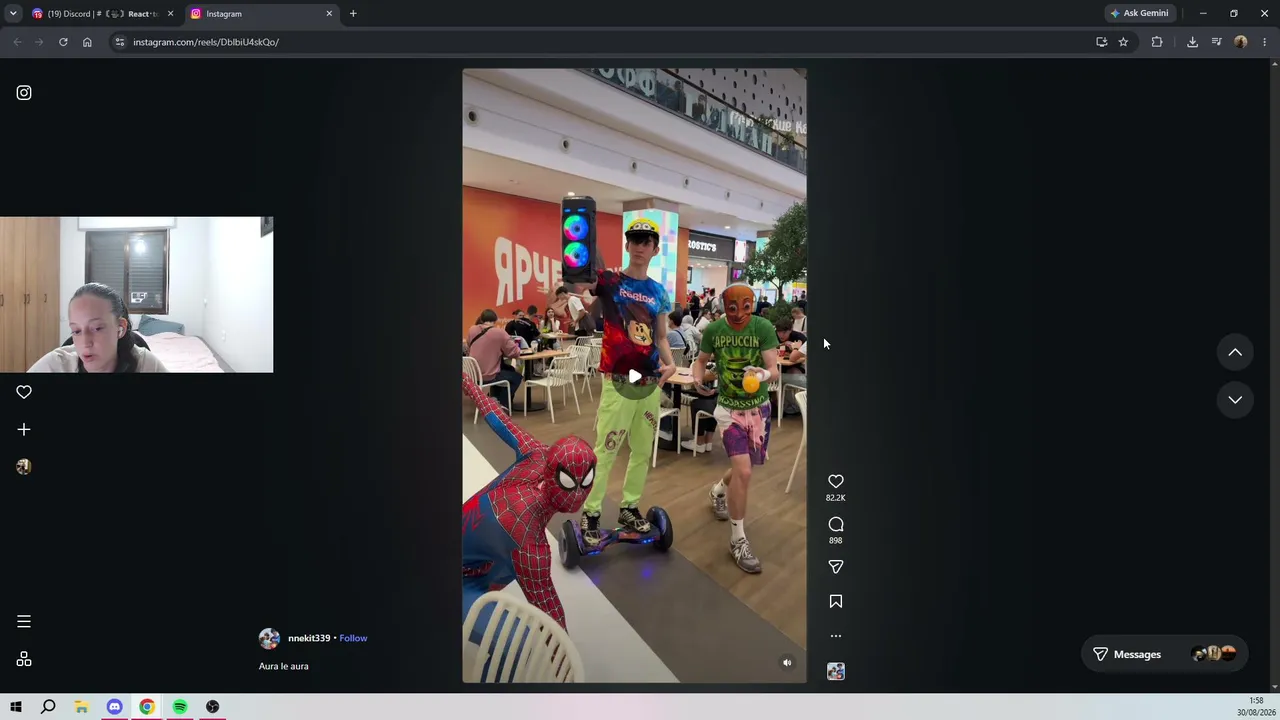Viewport: 1280px width, 720px height.
Task: Open profile avatar in Instagram sidebar
Action: [x=24, y=466]
